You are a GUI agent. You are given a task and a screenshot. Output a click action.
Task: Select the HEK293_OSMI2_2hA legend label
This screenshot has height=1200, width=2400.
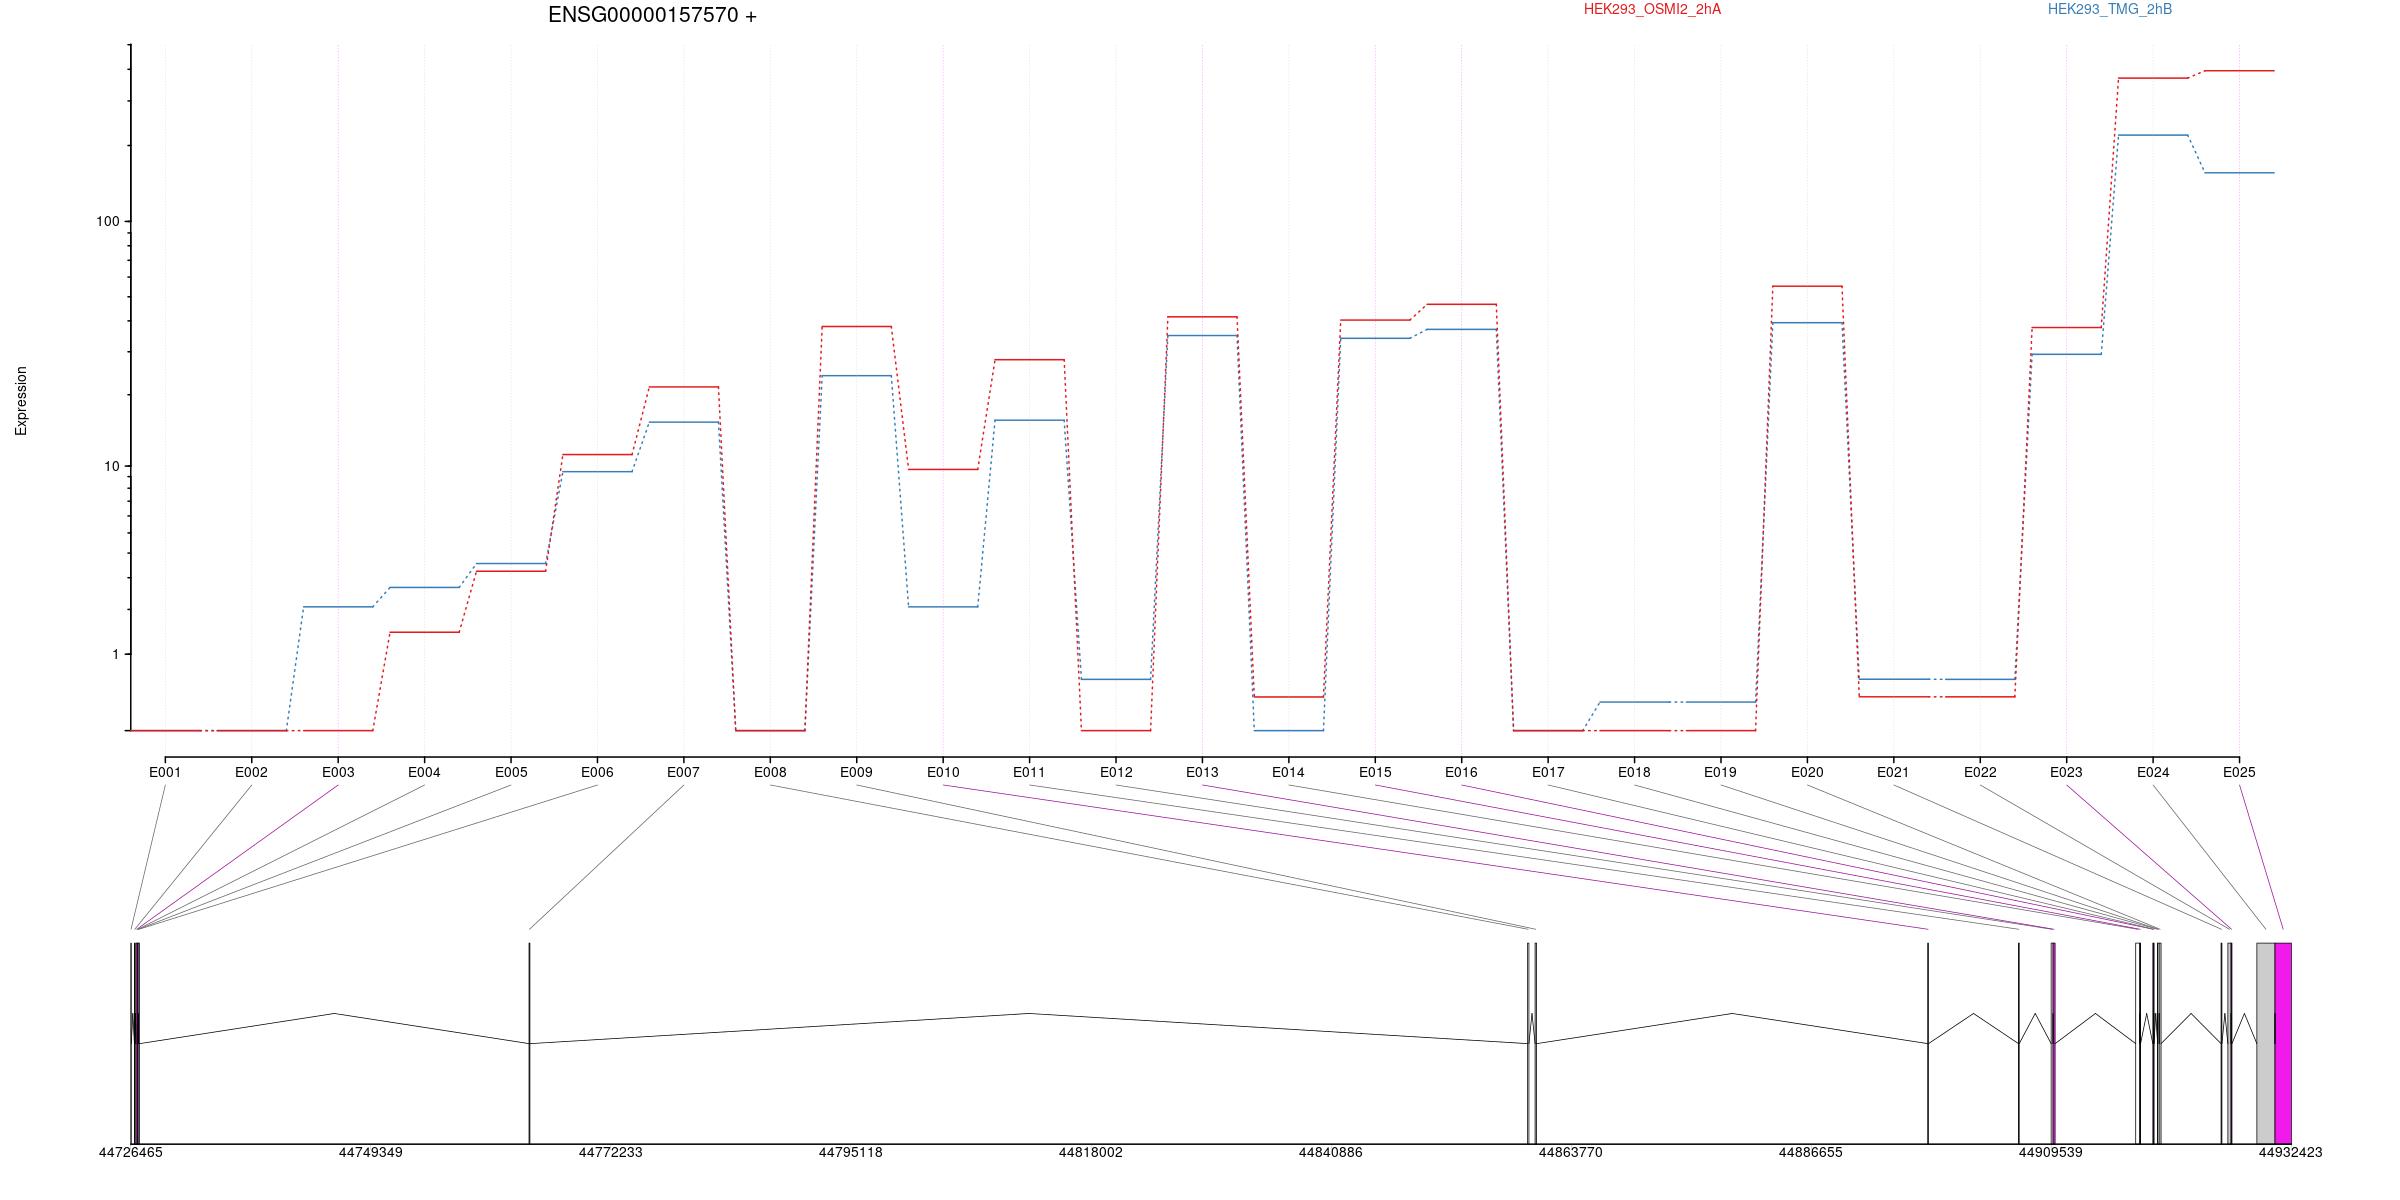1652,9
